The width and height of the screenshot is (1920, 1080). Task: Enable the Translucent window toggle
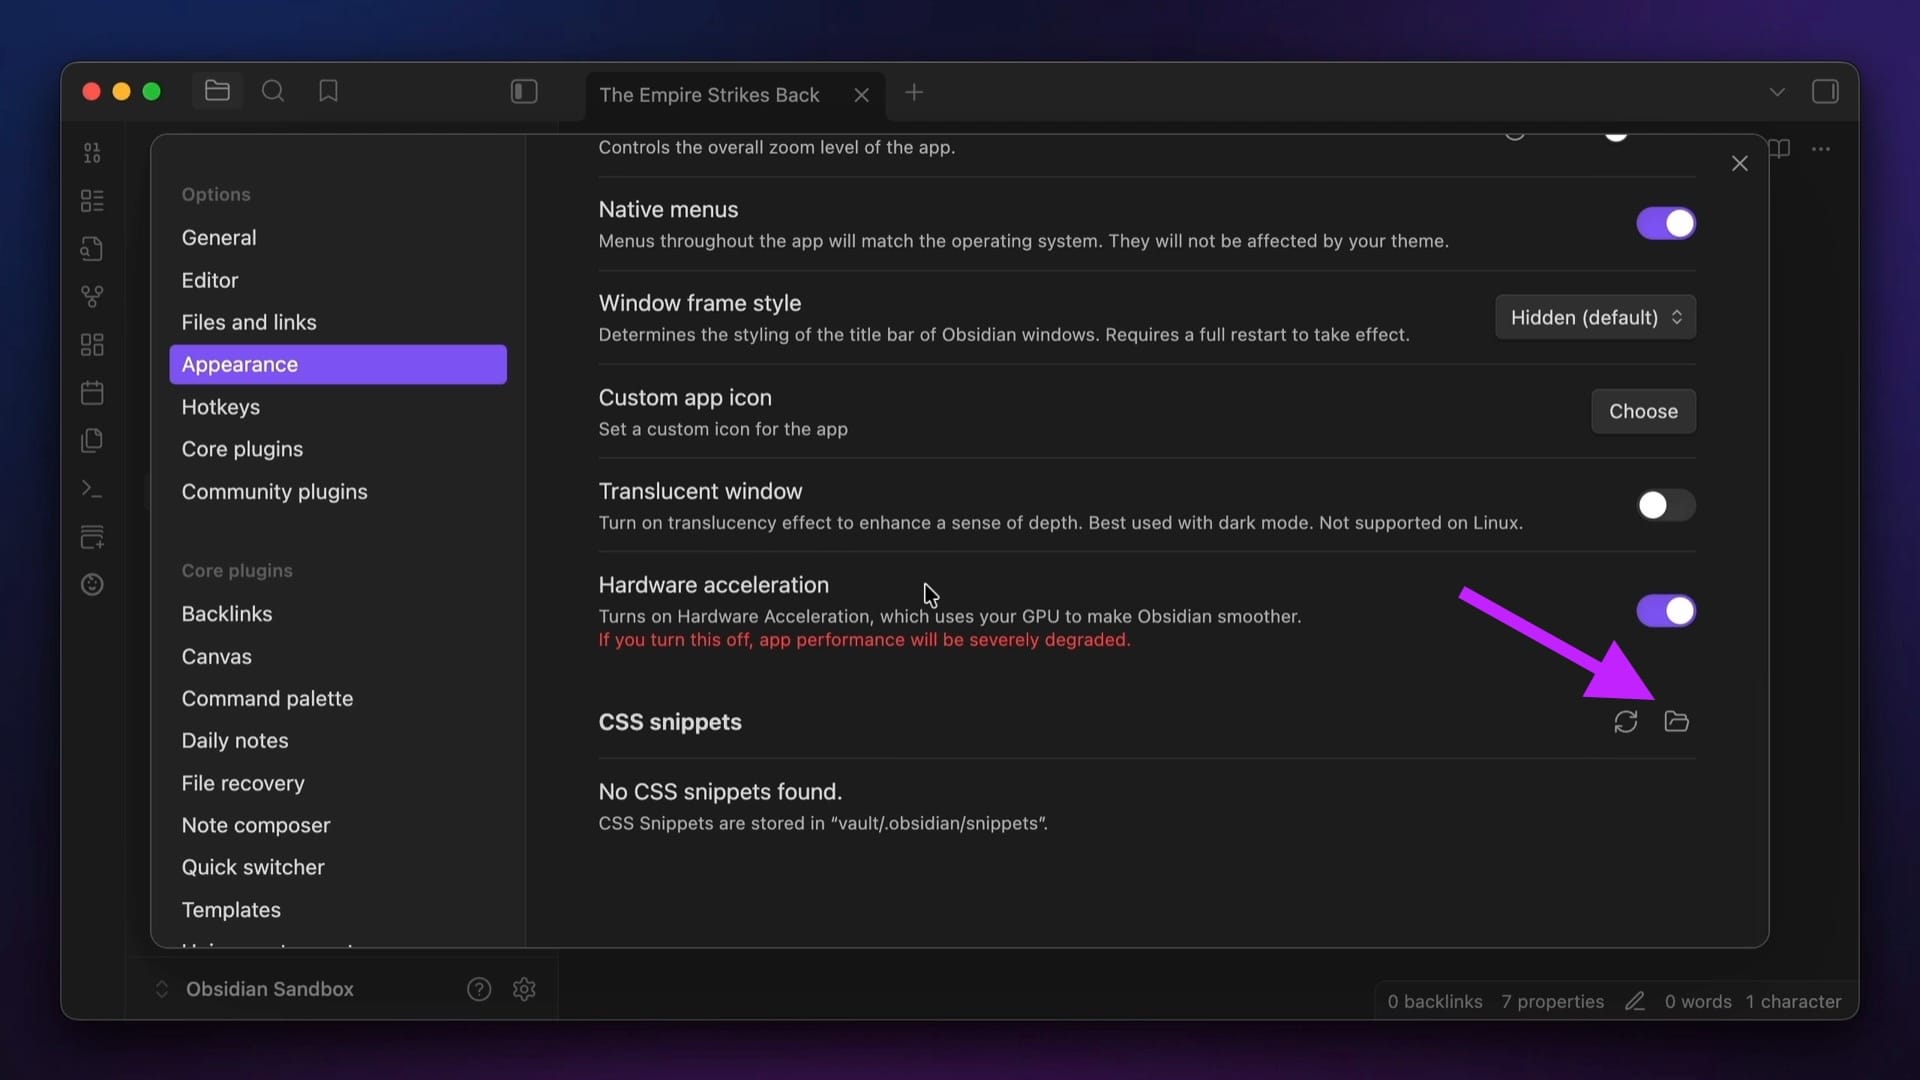tap(1665, 506)
